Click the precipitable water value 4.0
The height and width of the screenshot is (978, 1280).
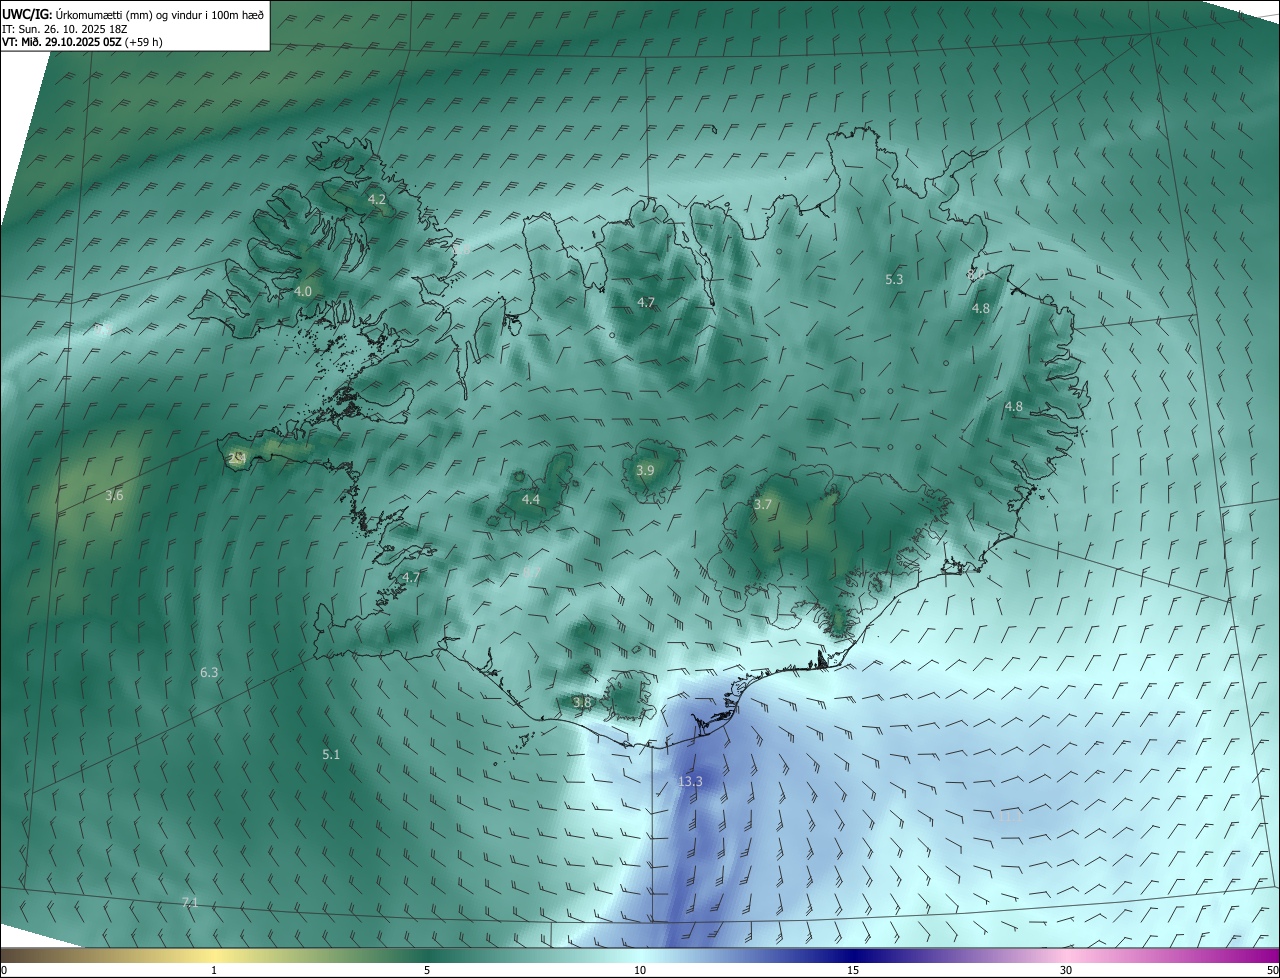[303, 291]
